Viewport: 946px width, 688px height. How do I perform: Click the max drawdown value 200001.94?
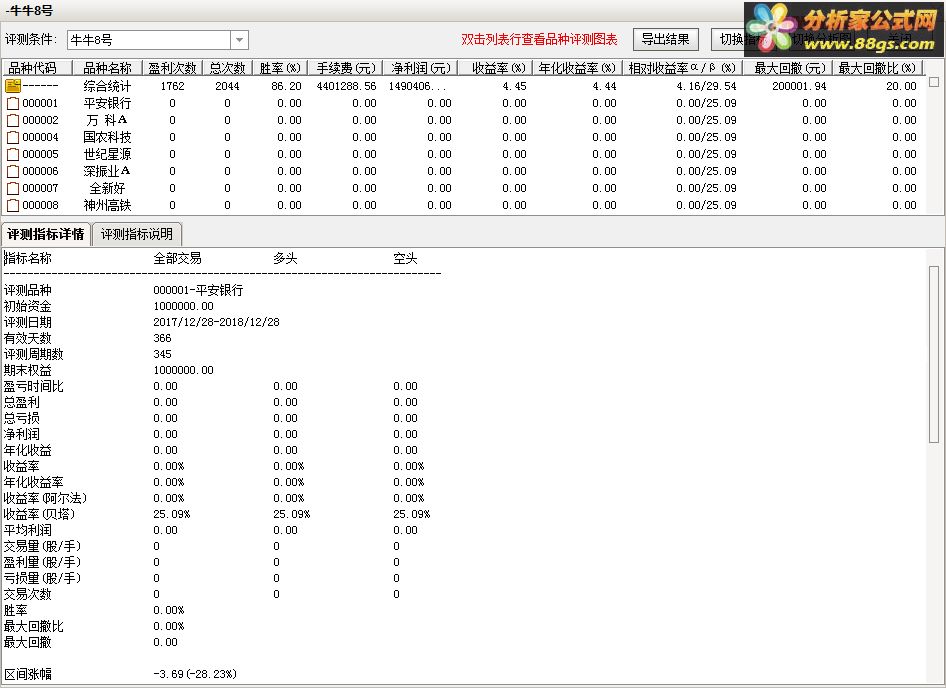(799, 86)
